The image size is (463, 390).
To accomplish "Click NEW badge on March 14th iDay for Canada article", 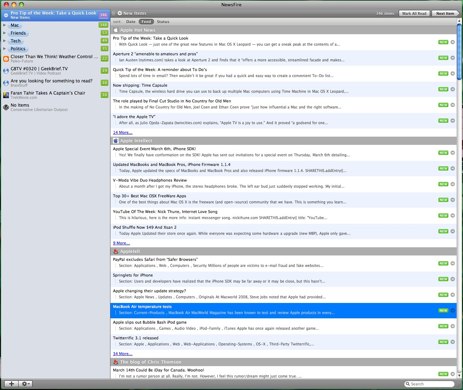I will (443, 374).
